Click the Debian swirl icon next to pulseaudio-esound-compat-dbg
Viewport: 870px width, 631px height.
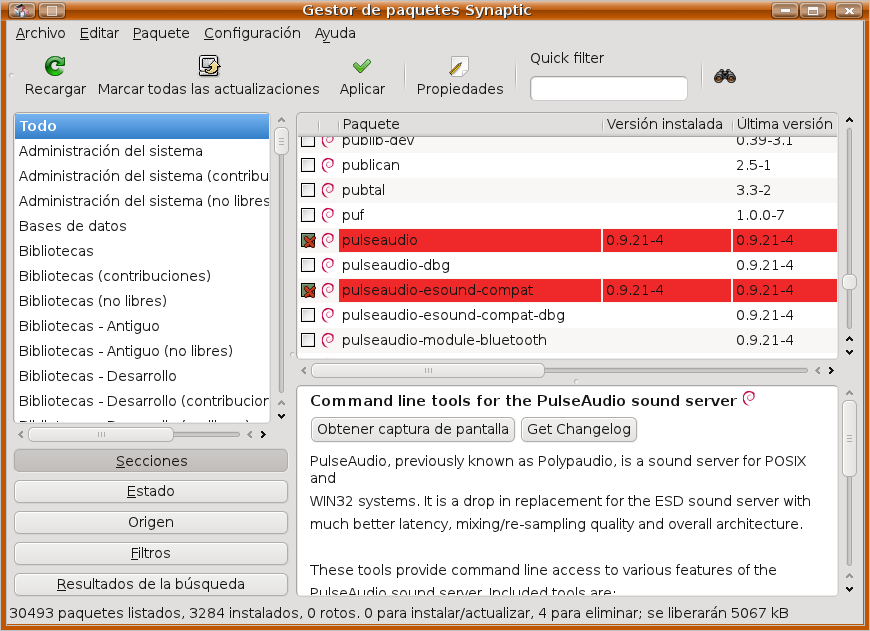click(x=328, y=315)
